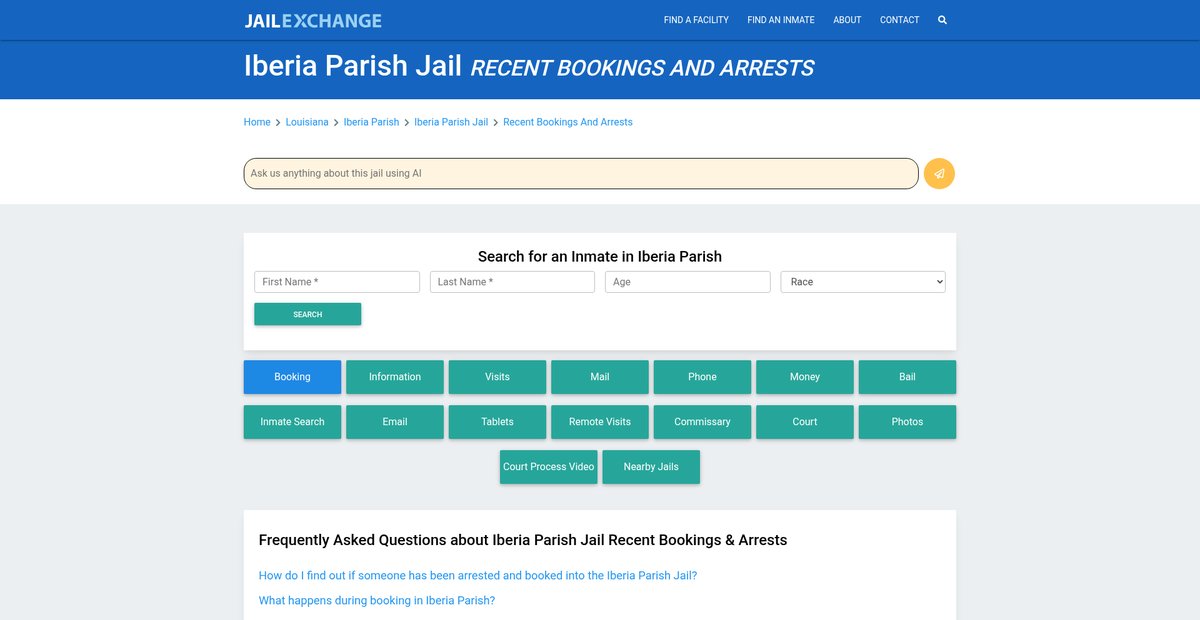Focus the First Name input field
The image size is (1200, 620).
click(337, 282)
